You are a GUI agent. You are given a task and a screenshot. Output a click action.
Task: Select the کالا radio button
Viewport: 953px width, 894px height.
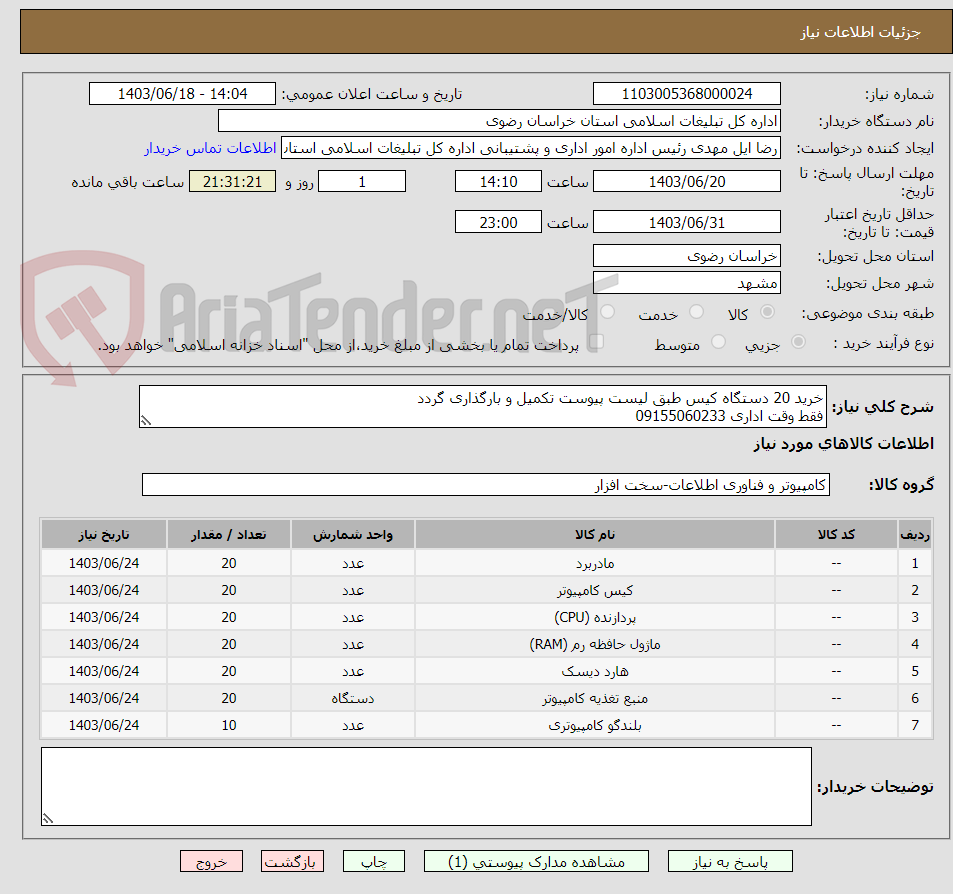click(x=768, y=312)
